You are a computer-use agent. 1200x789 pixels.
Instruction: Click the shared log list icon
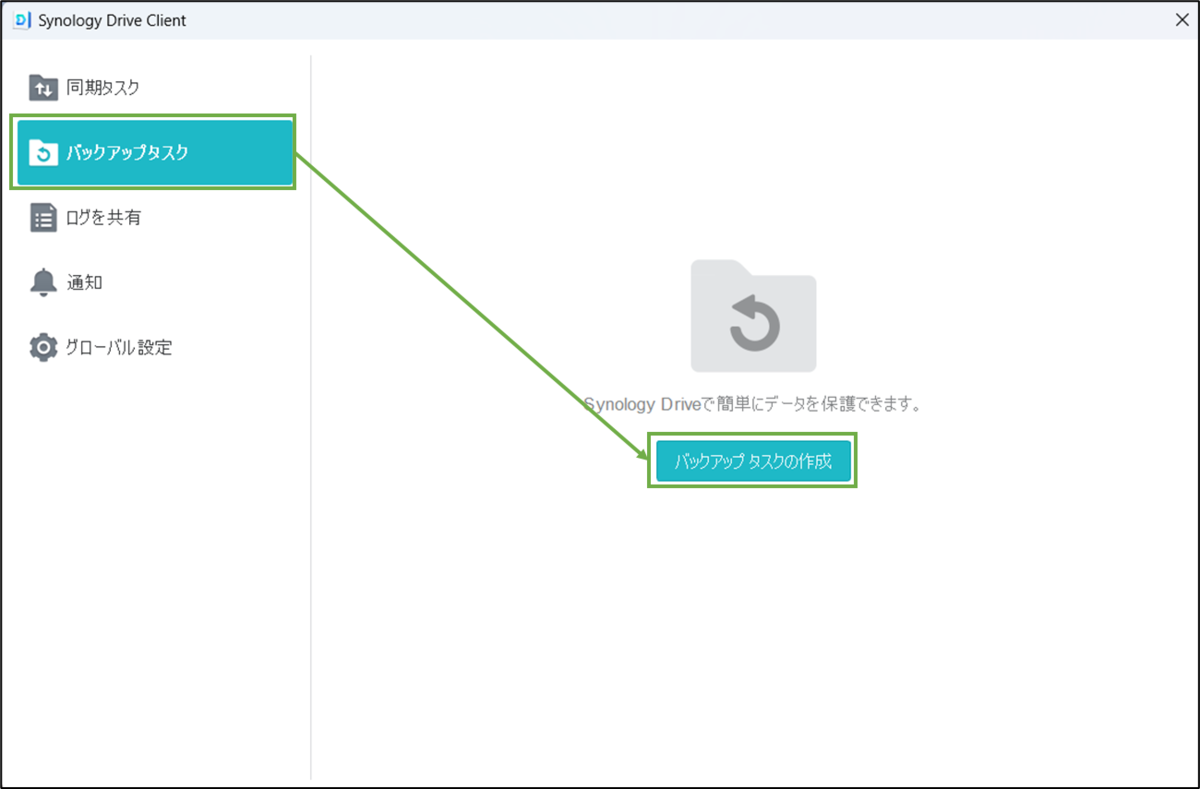click(x=43, y=218)
